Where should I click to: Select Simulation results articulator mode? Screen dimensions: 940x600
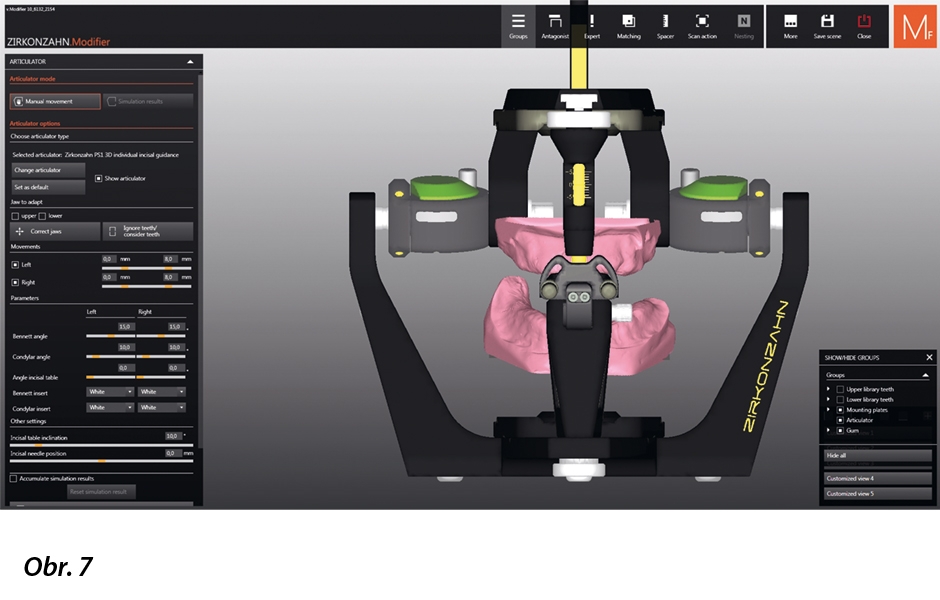[148, 101]
